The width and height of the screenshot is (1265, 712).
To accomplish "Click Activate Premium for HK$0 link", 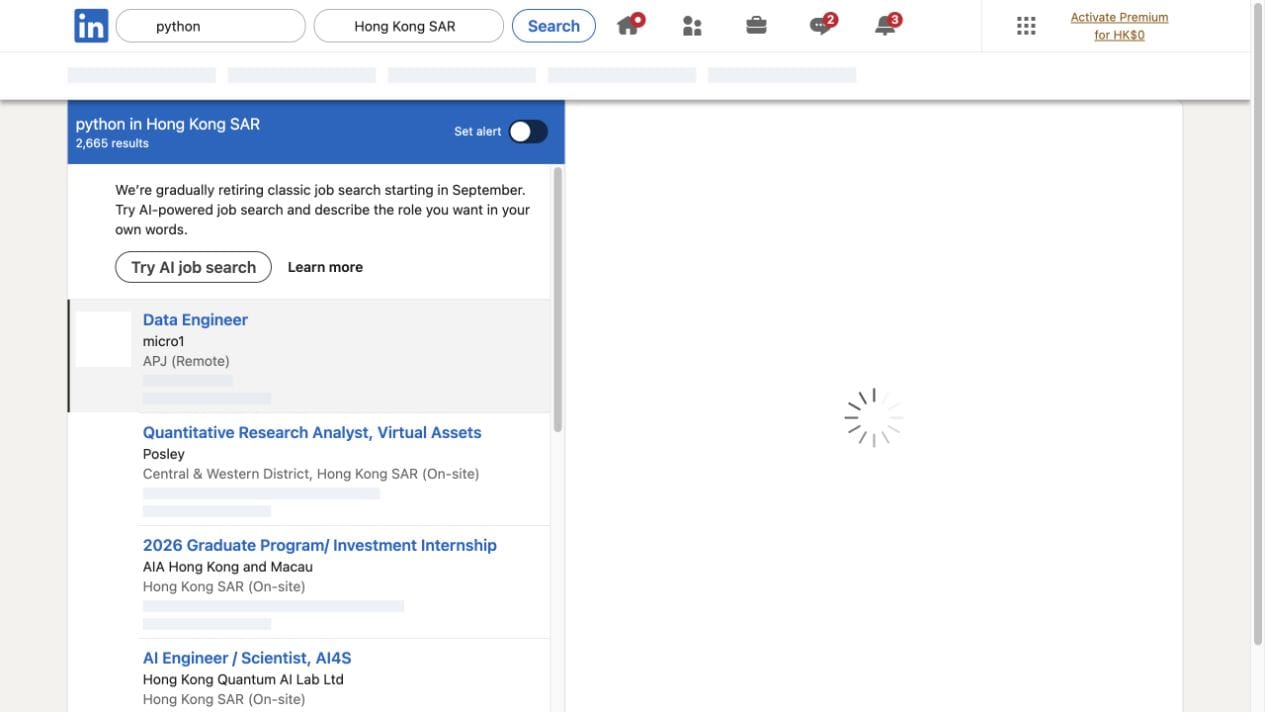I will point(1119,26).
